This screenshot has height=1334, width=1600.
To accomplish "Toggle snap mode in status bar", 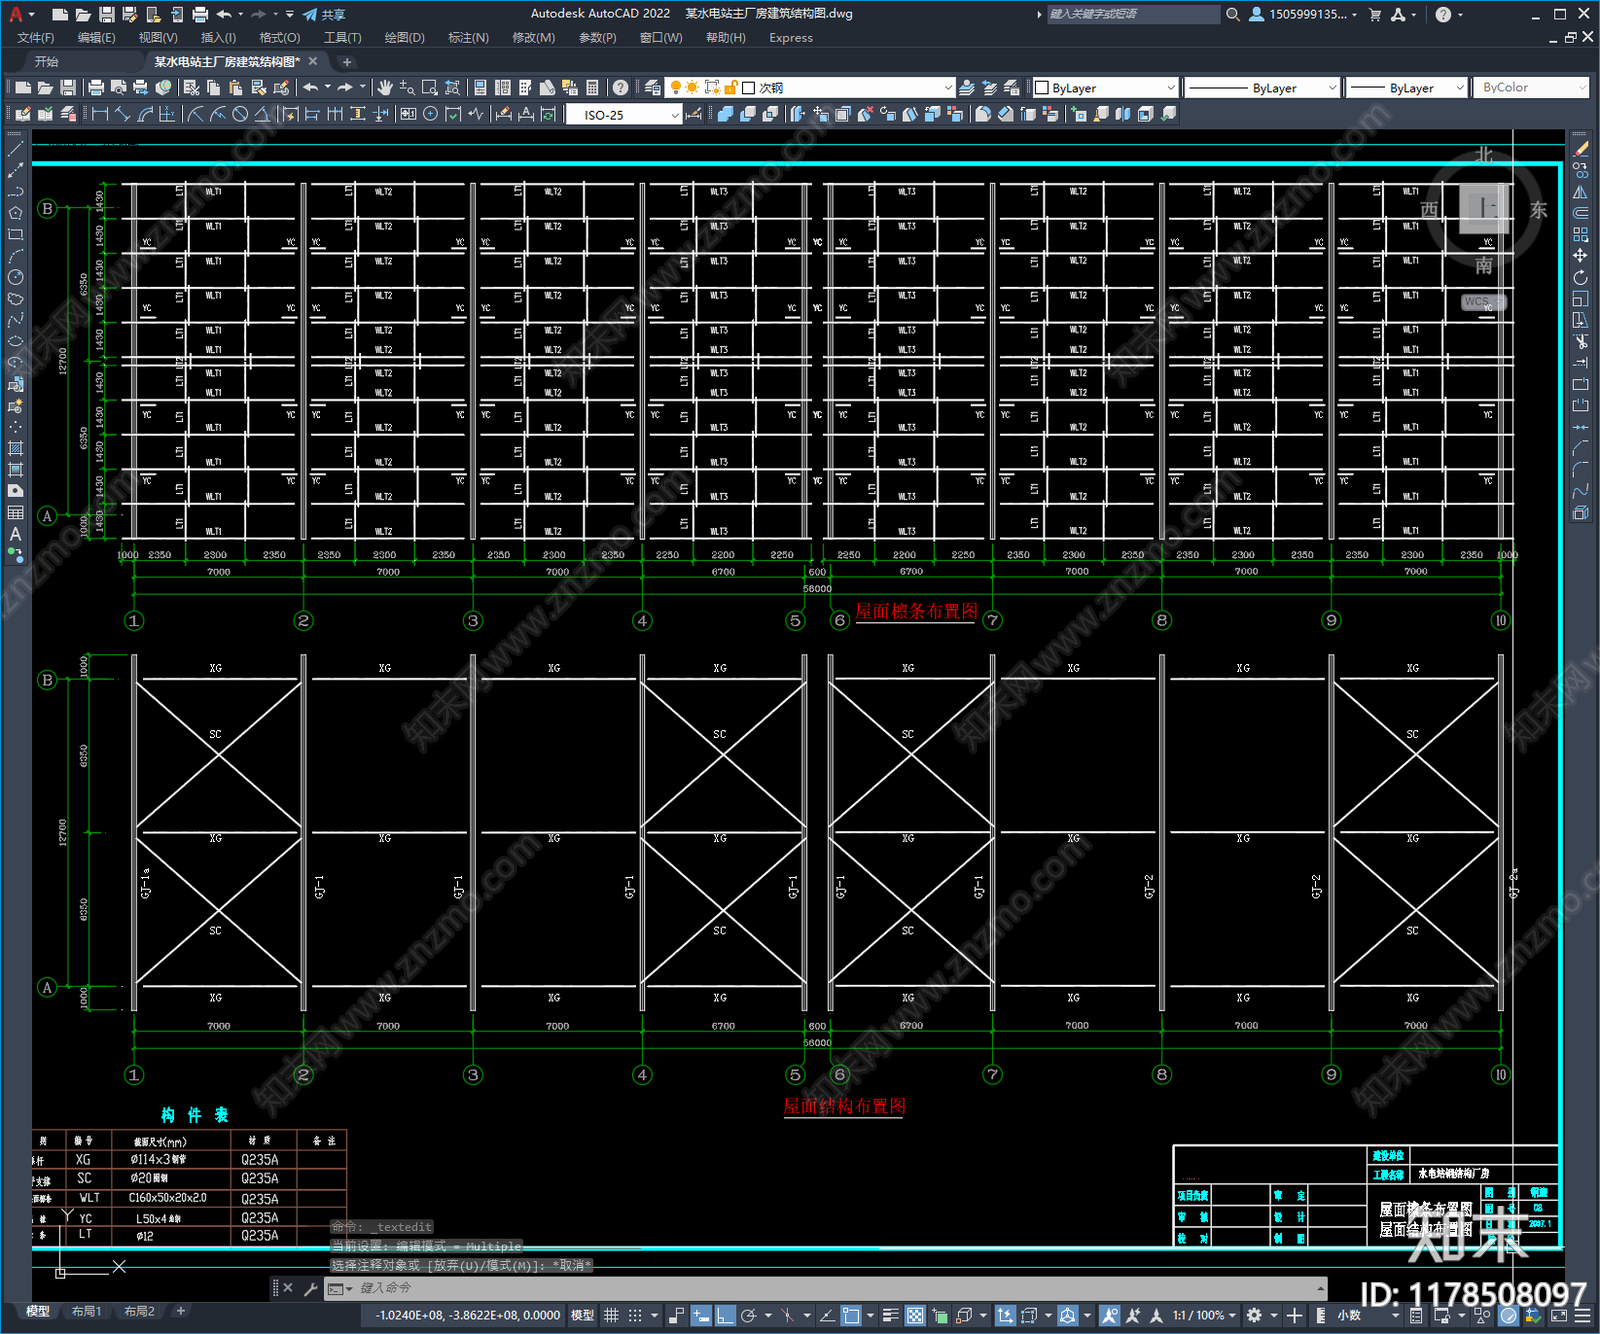I will click(635, 1315).
